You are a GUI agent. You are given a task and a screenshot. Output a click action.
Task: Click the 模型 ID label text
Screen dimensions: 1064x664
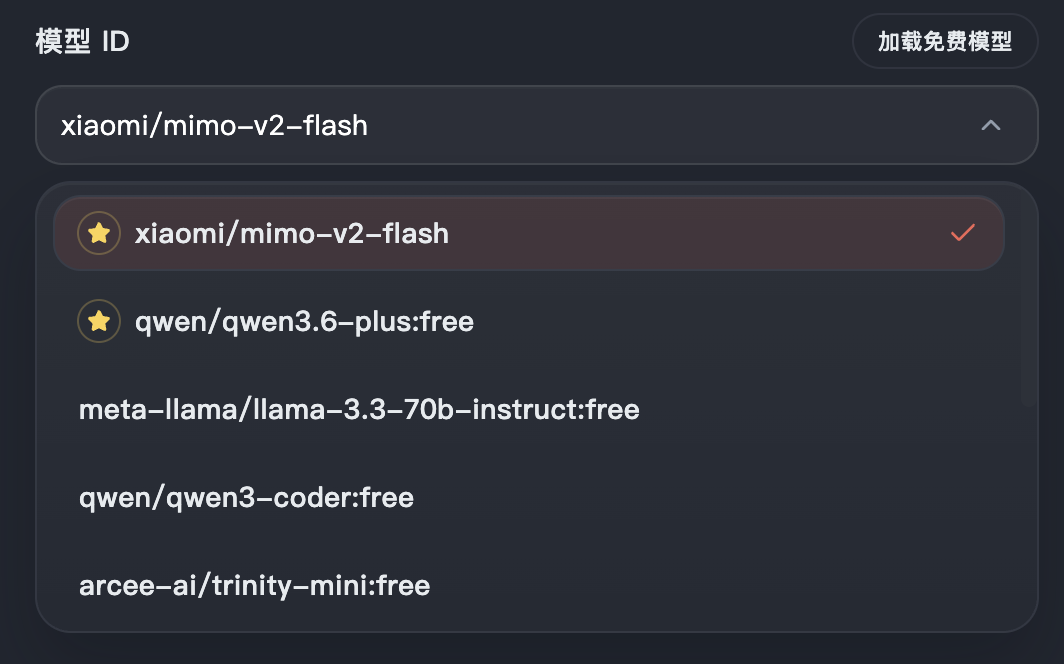82,42
